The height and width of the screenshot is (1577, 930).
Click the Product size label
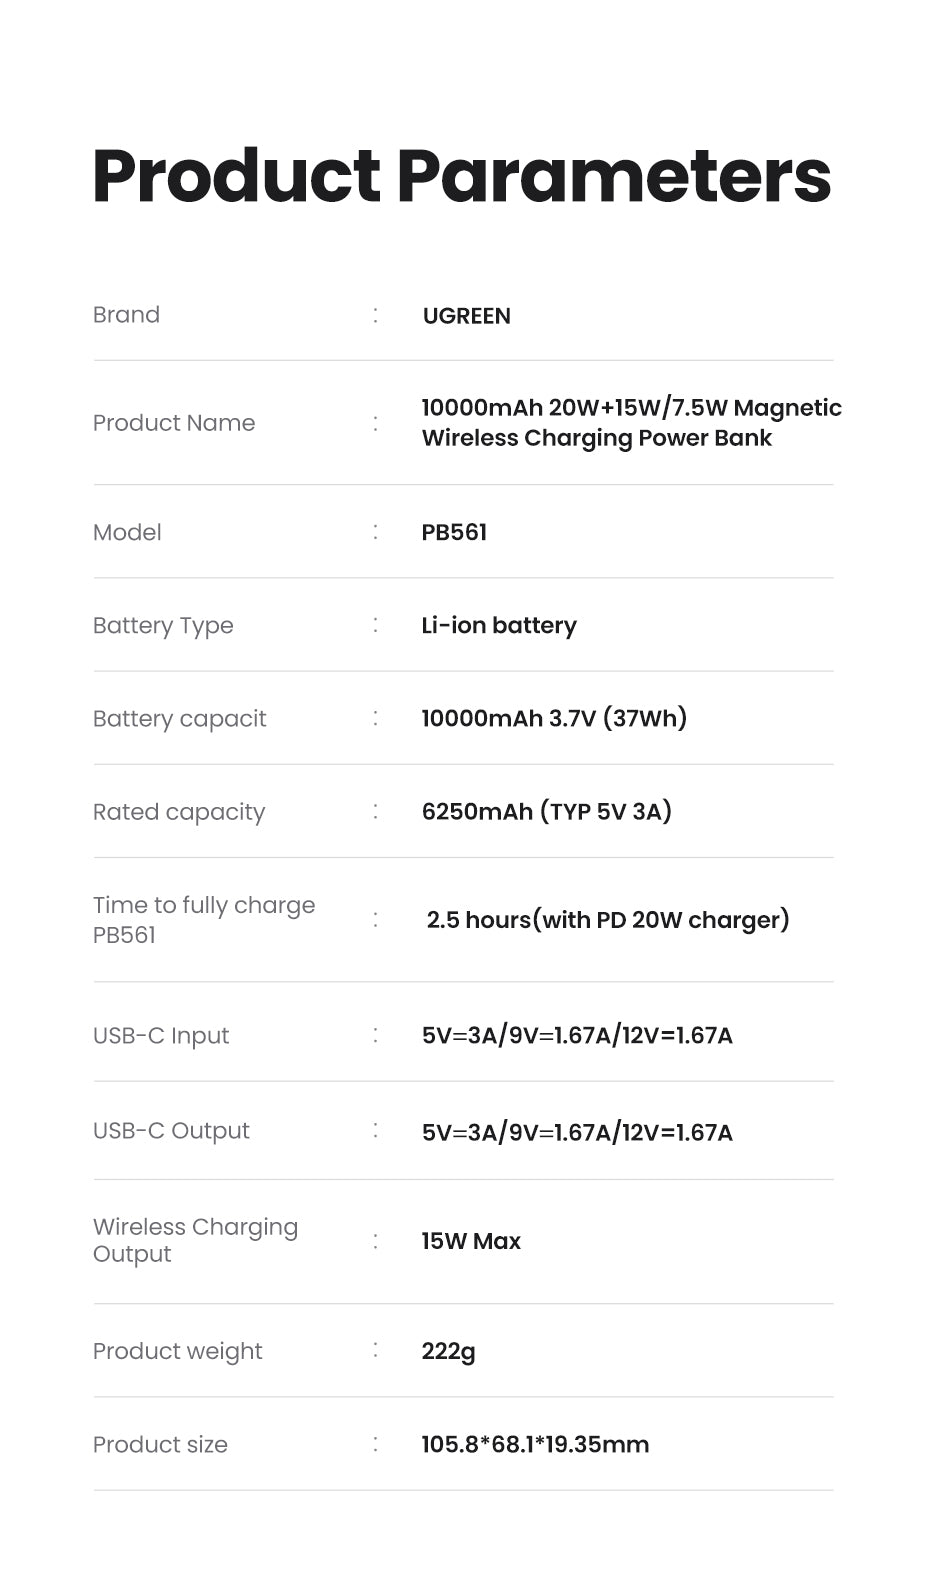(160, 1445)
